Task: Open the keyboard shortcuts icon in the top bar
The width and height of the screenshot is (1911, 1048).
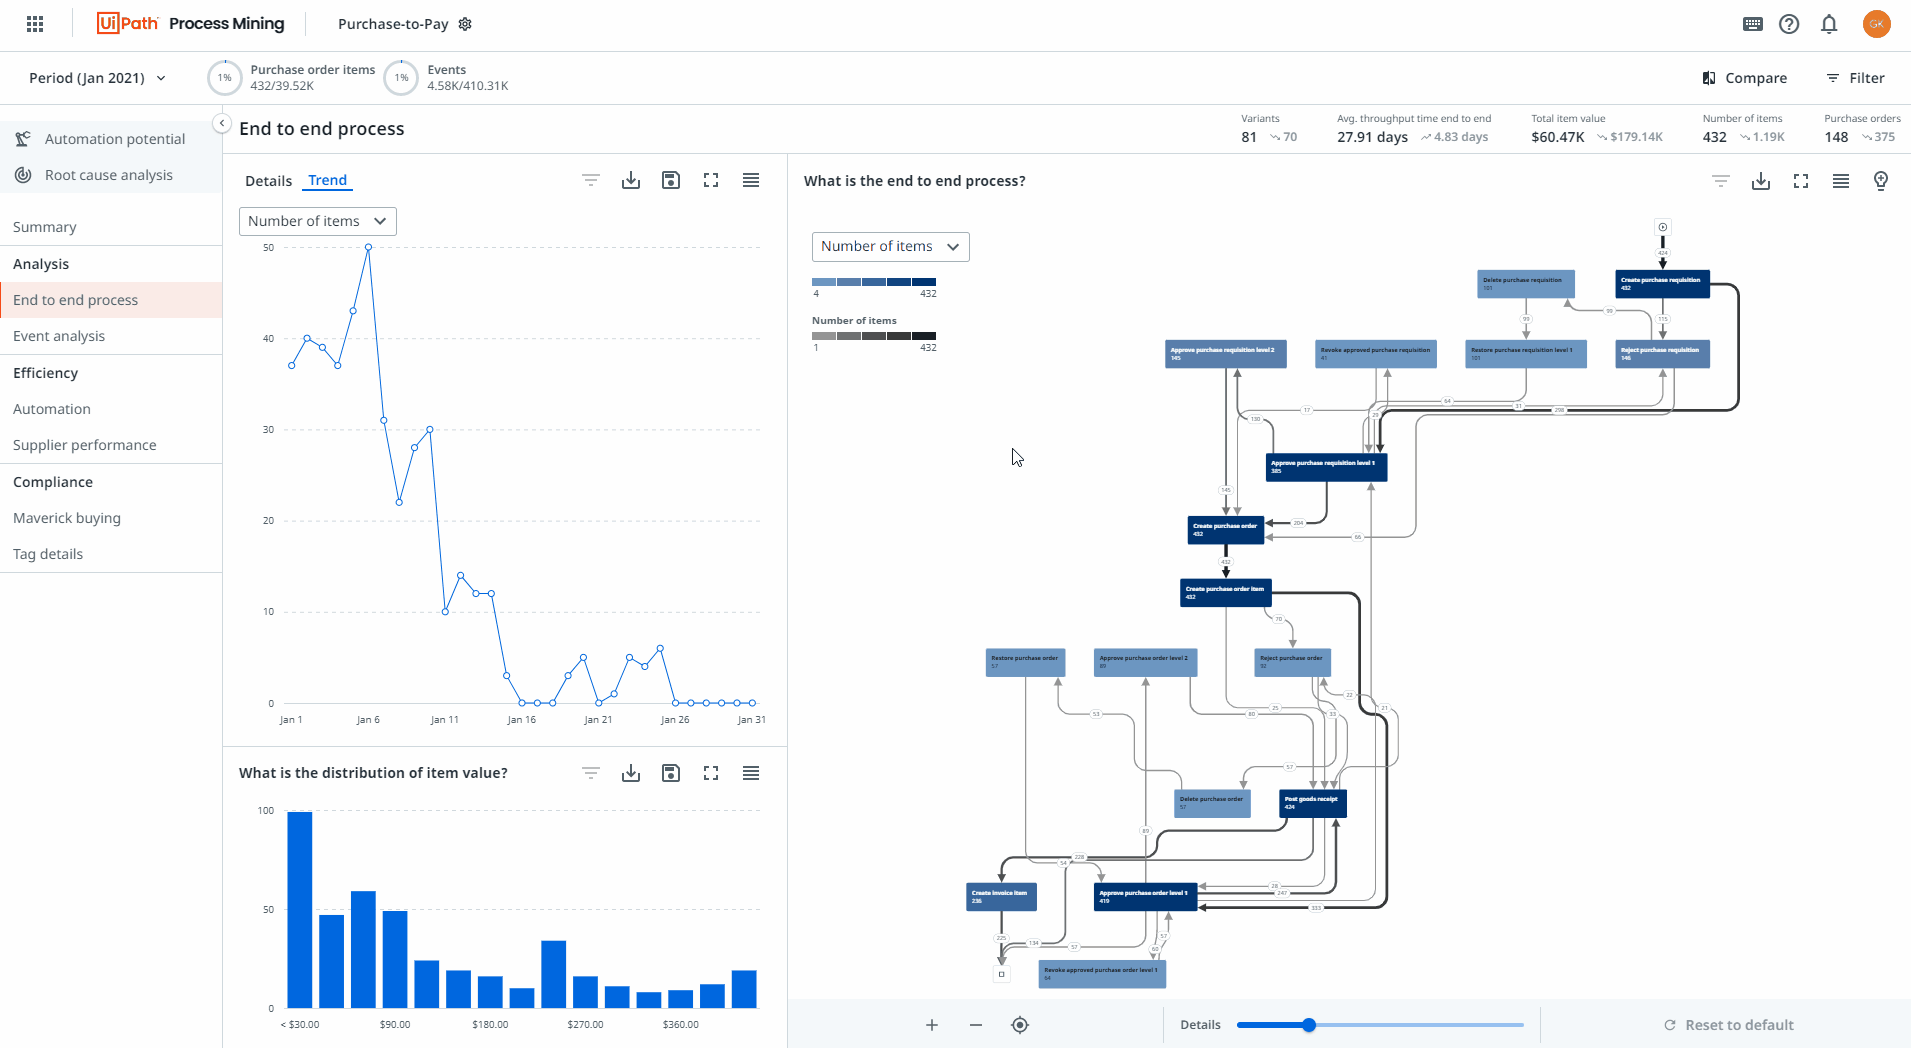Action: [x=1753, y=23]
